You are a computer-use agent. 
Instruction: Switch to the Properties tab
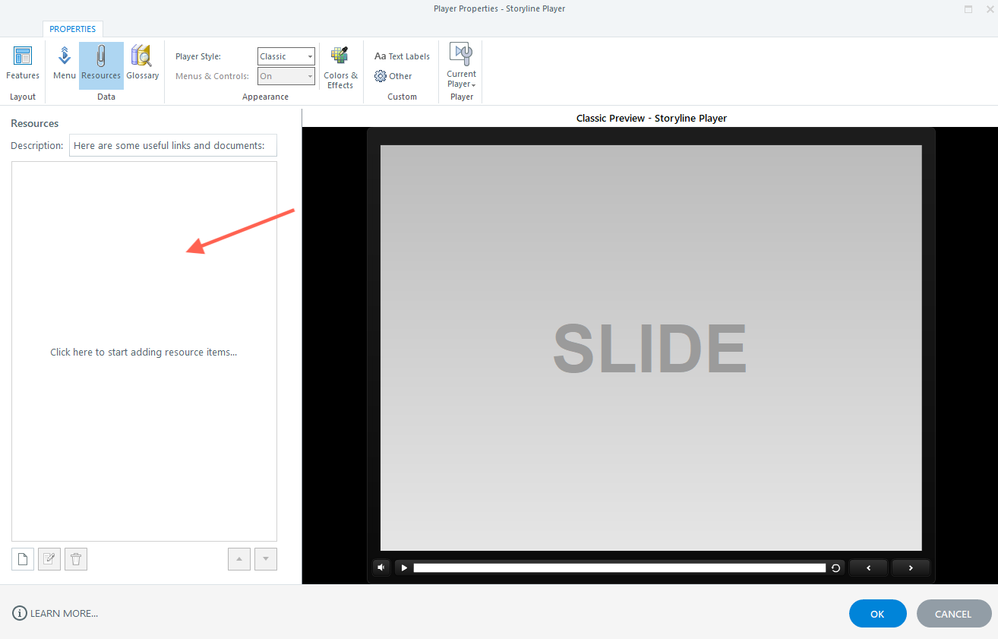73,29
